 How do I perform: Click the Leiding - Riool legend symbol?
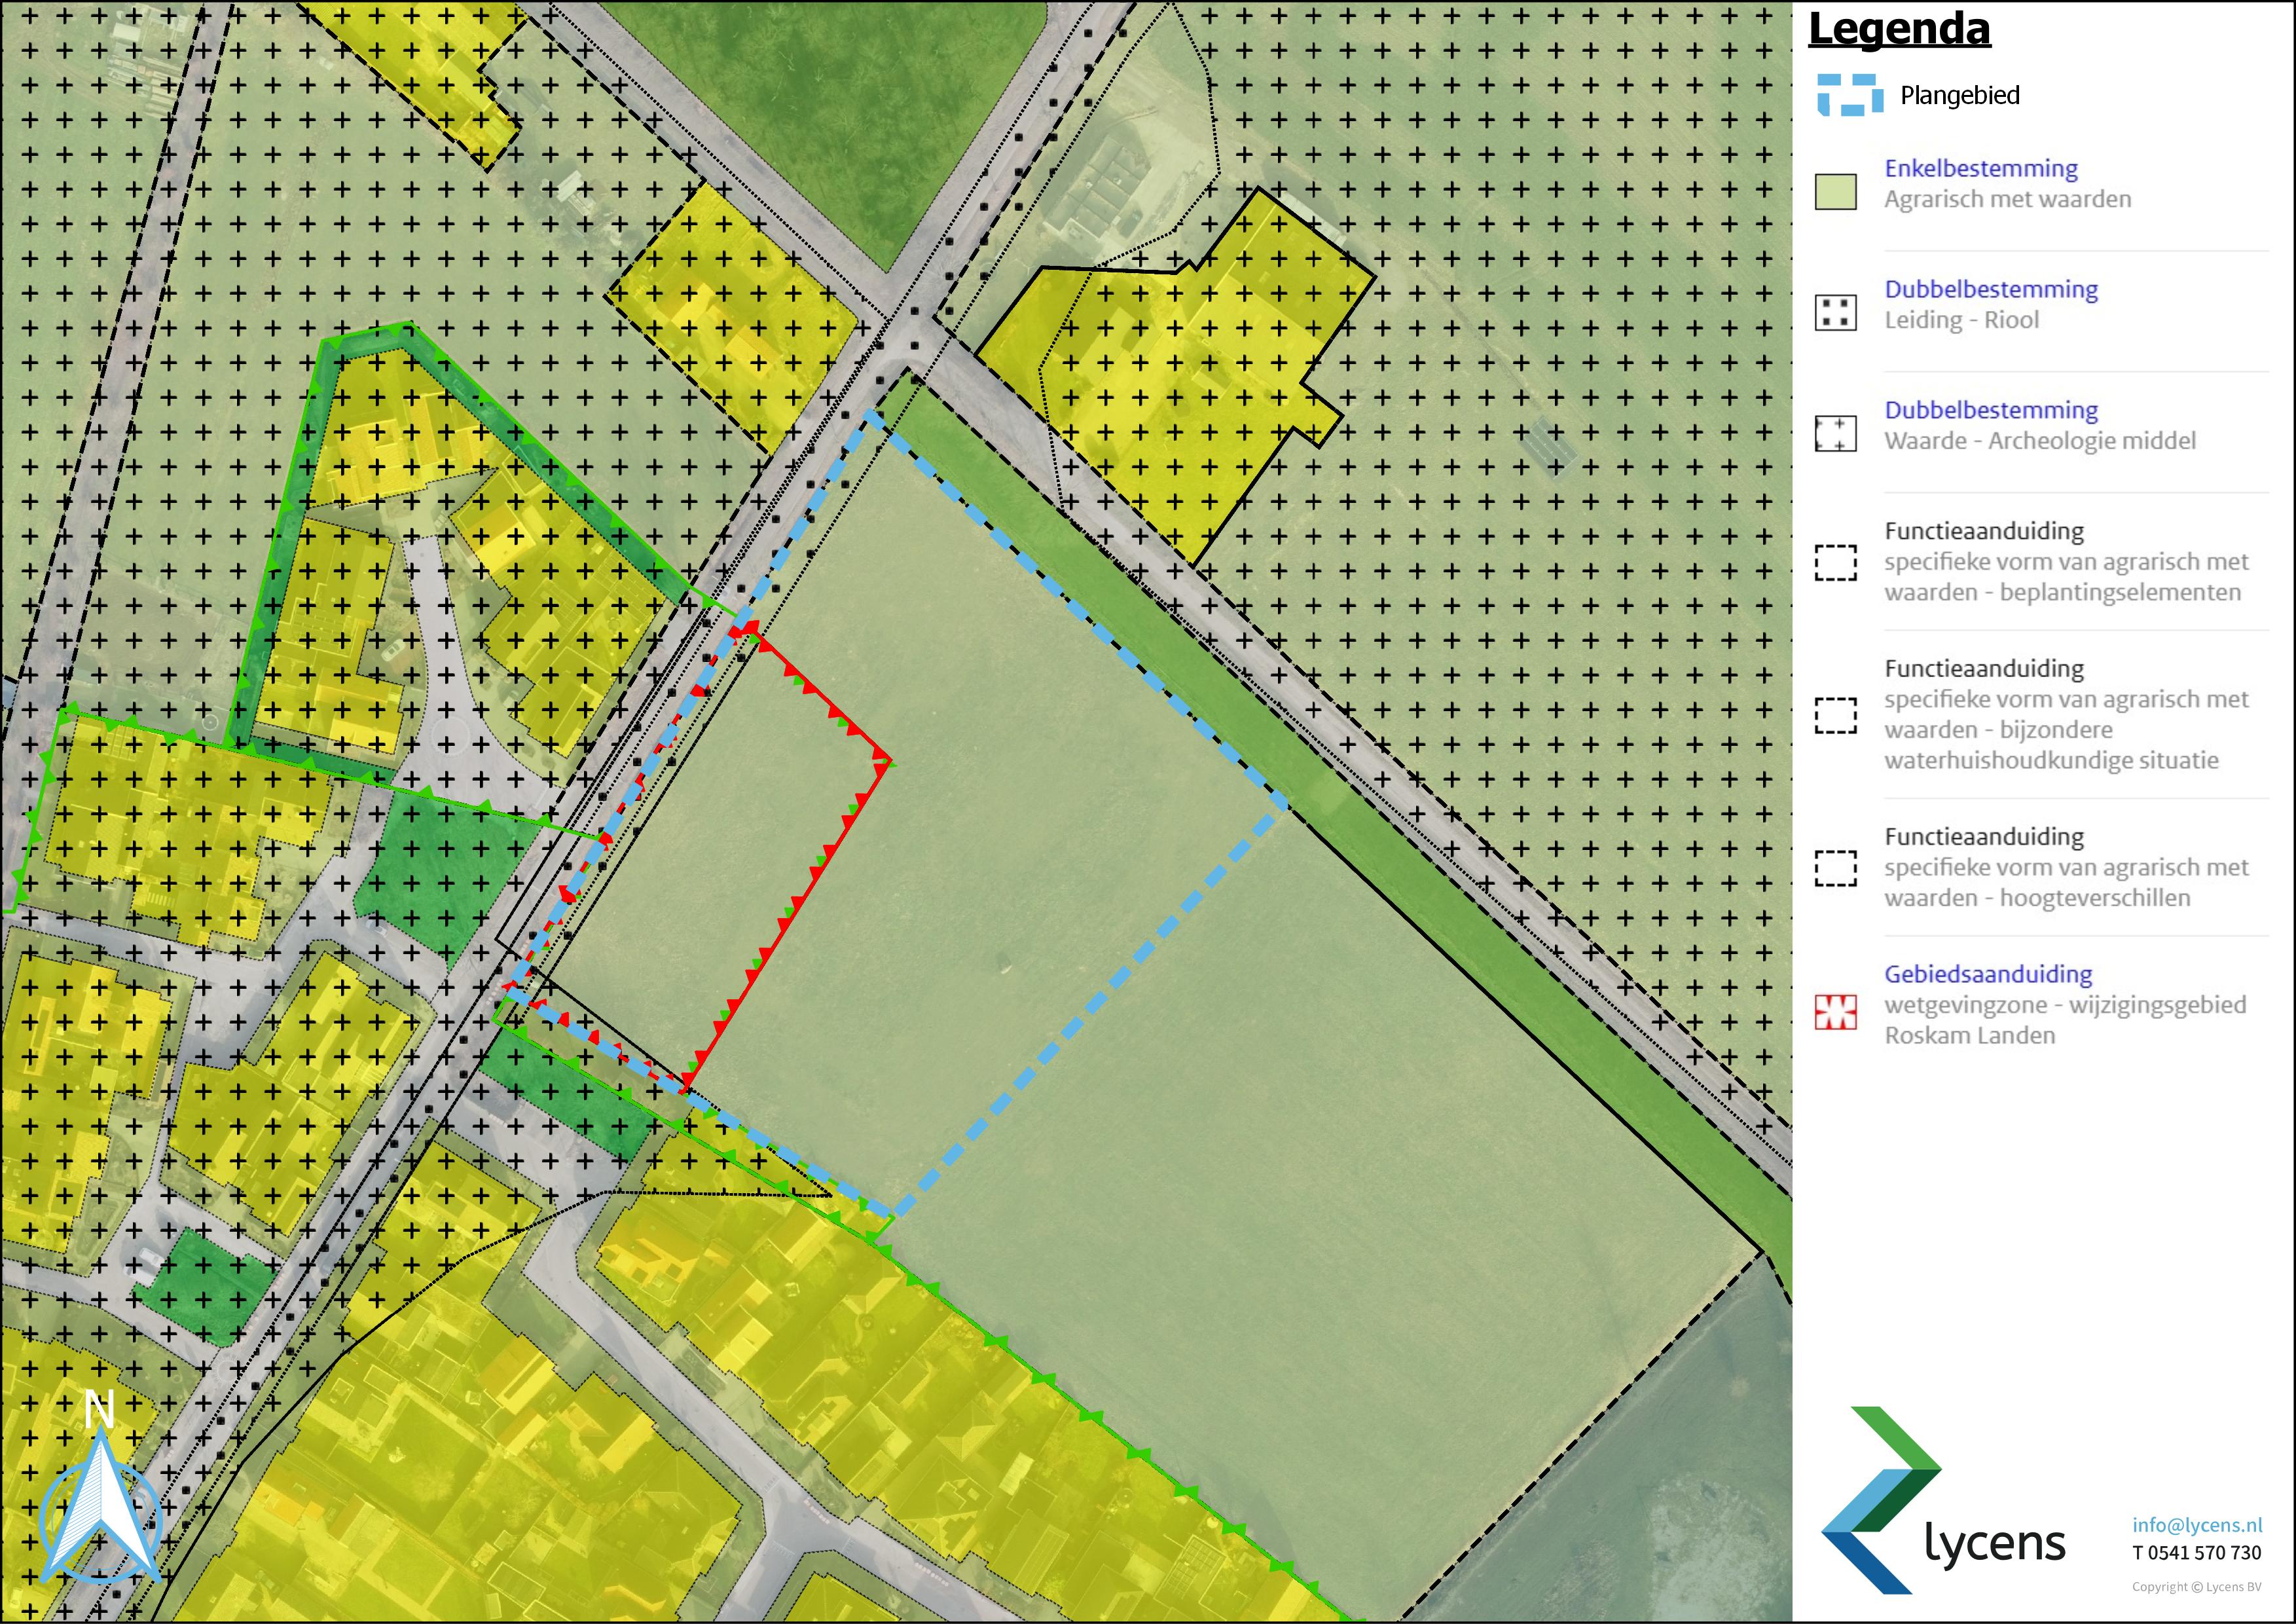point(1836,313)
